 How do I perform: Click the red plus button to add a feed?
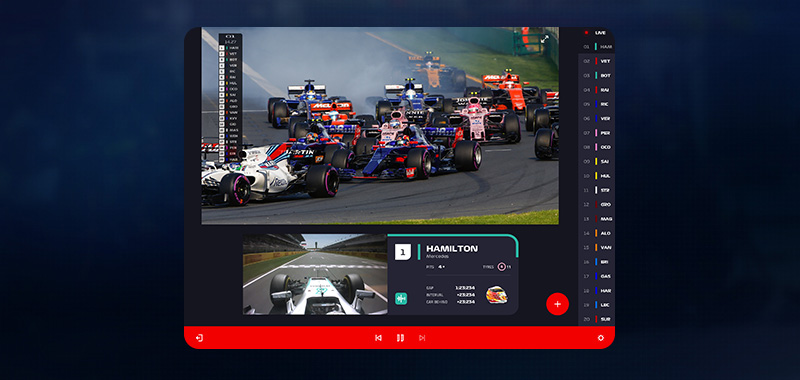pos(557,304)
